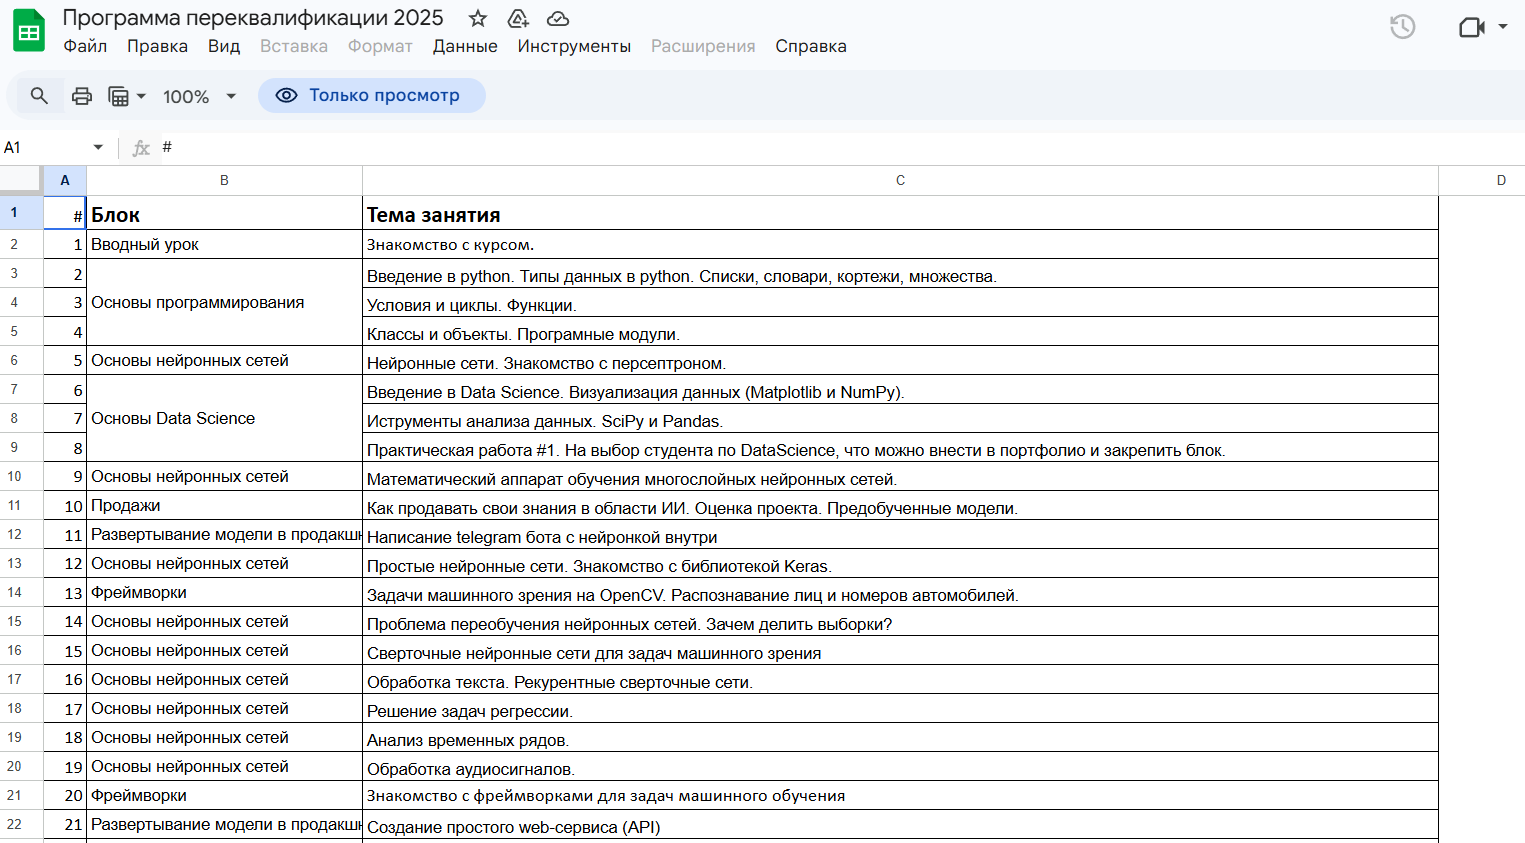This screenshot has width=1525, height=843.
Task: Open the Файл menu
Action: (85, 46)
